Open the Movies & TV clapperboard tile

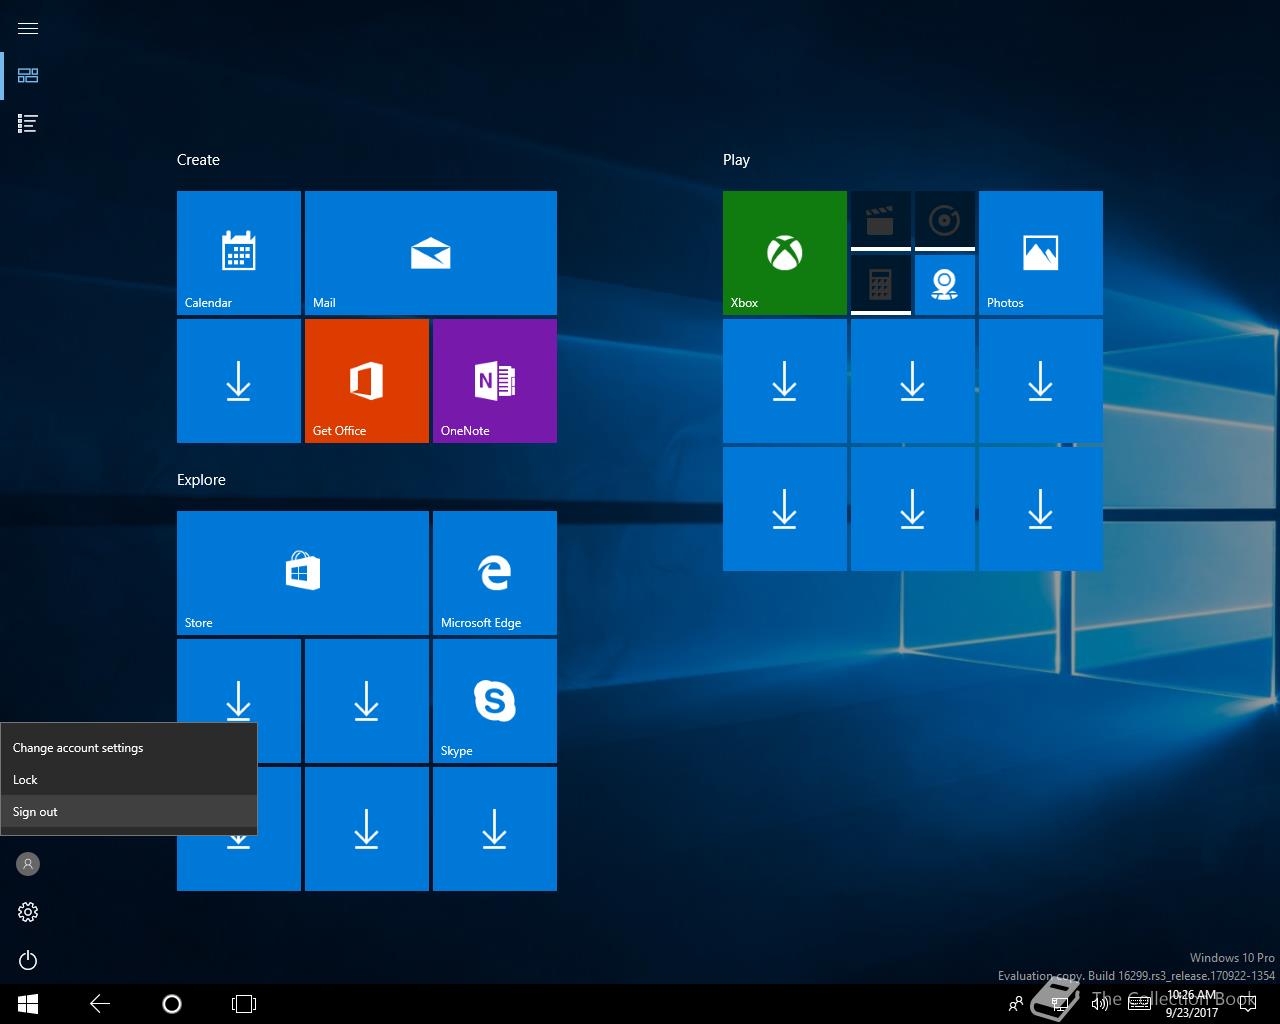(880, 221)
